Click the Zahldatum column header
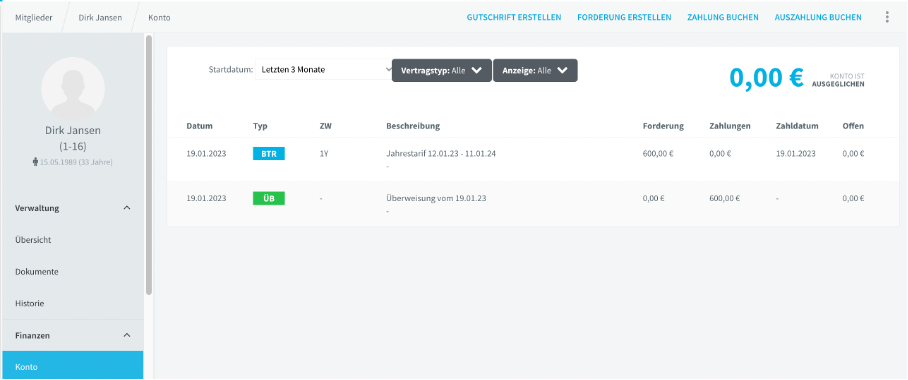 coord(796,126)
